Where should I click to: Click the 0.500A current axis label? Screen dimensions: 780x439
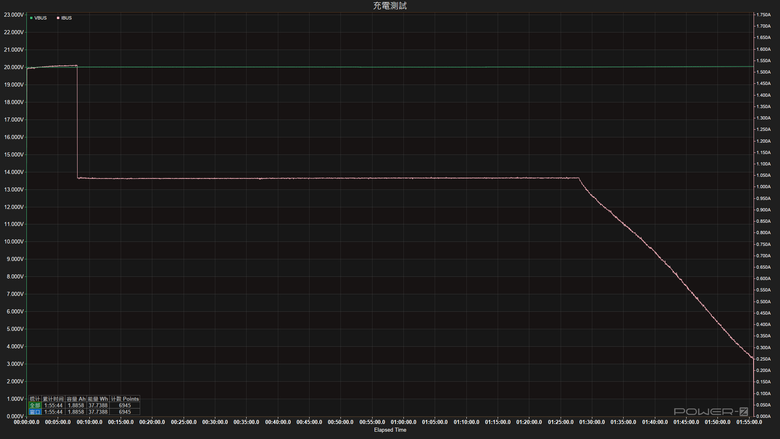tap(764, 301)
